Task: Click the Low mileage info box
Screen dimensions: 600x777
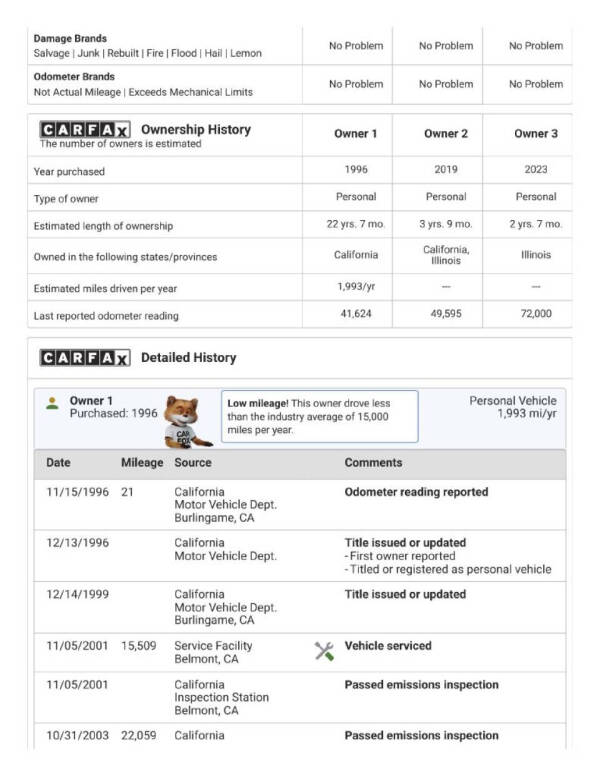Action: (320, 416)
